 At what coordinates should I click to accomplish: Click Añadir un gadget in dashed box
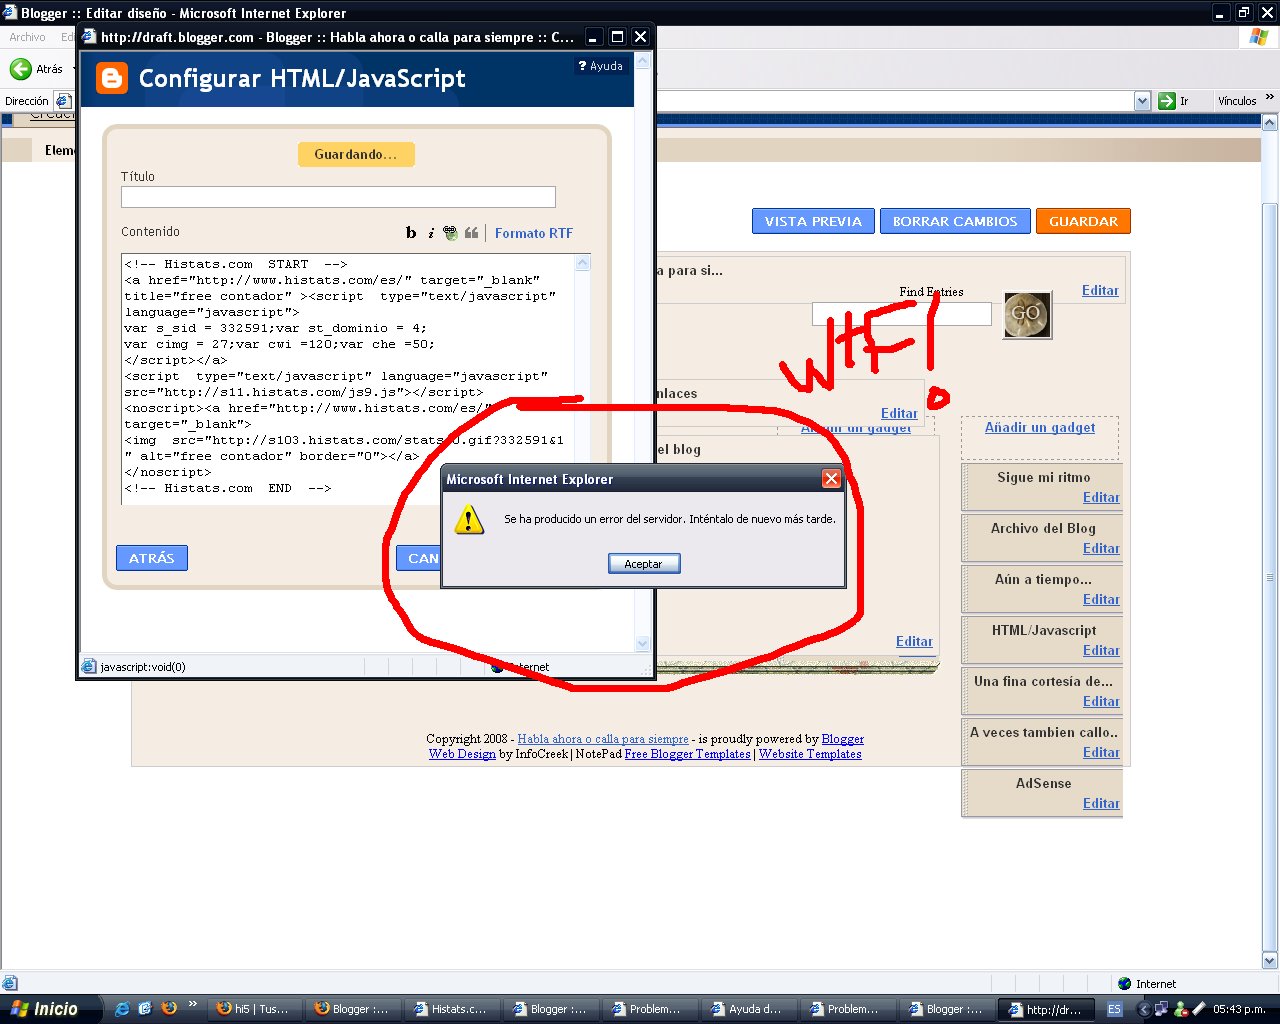tap(1040, 427)
